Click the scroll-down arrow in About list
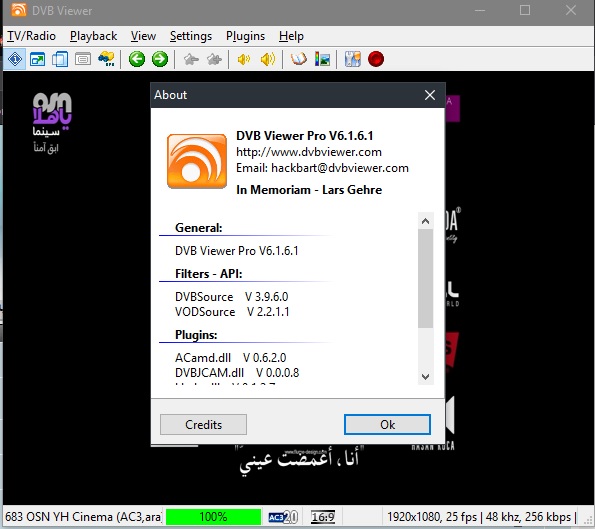Viewport: 595px width, 529px height. [425, 376]
